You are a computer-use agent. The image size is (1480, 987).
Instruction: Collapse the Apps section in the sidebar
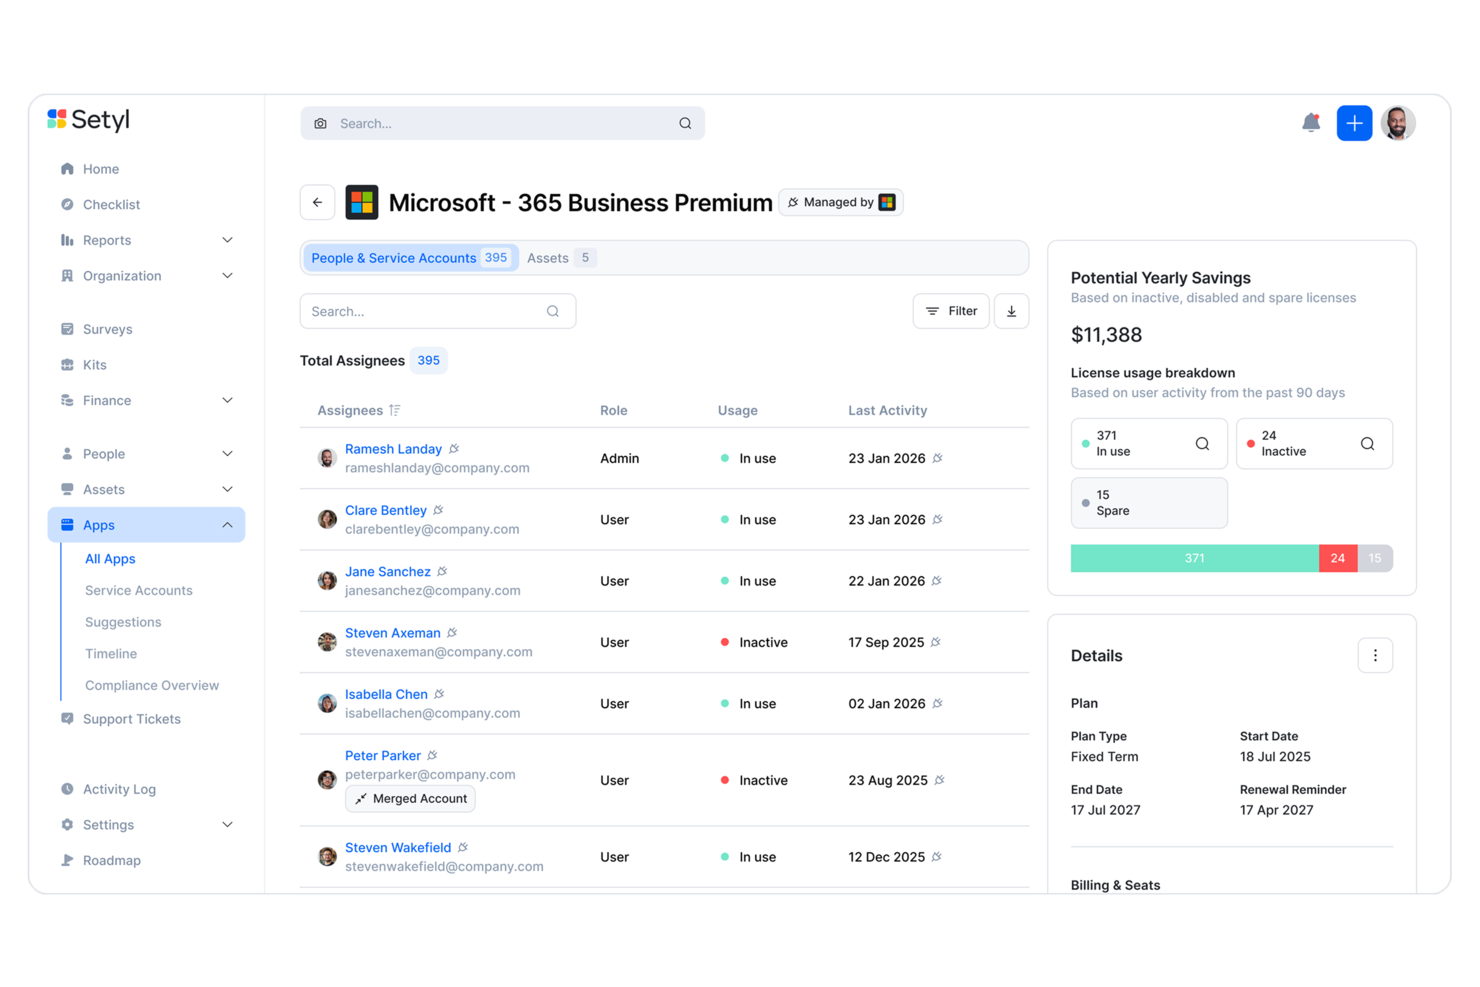pyautogui.click(x=228, y=524)
